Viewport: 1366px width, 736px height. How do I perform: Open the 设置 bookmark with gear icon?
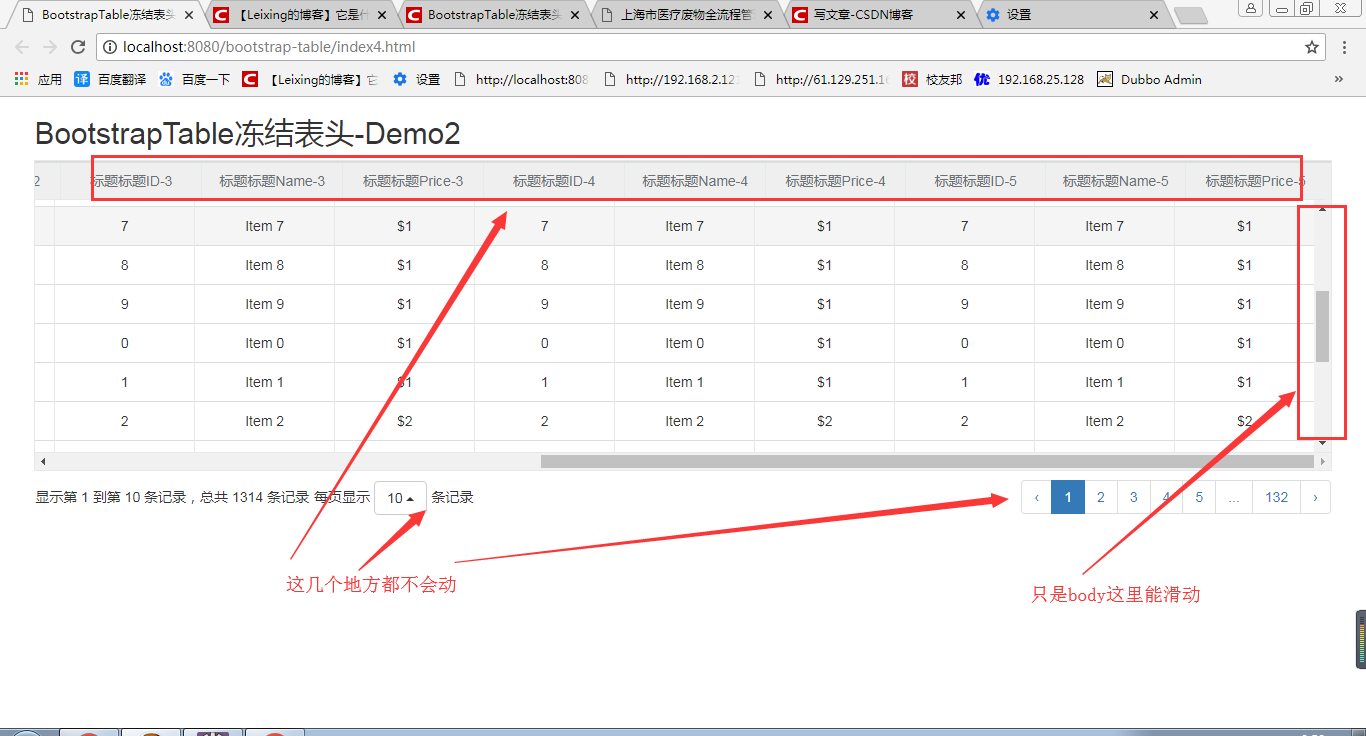click(x=416, y=79)
